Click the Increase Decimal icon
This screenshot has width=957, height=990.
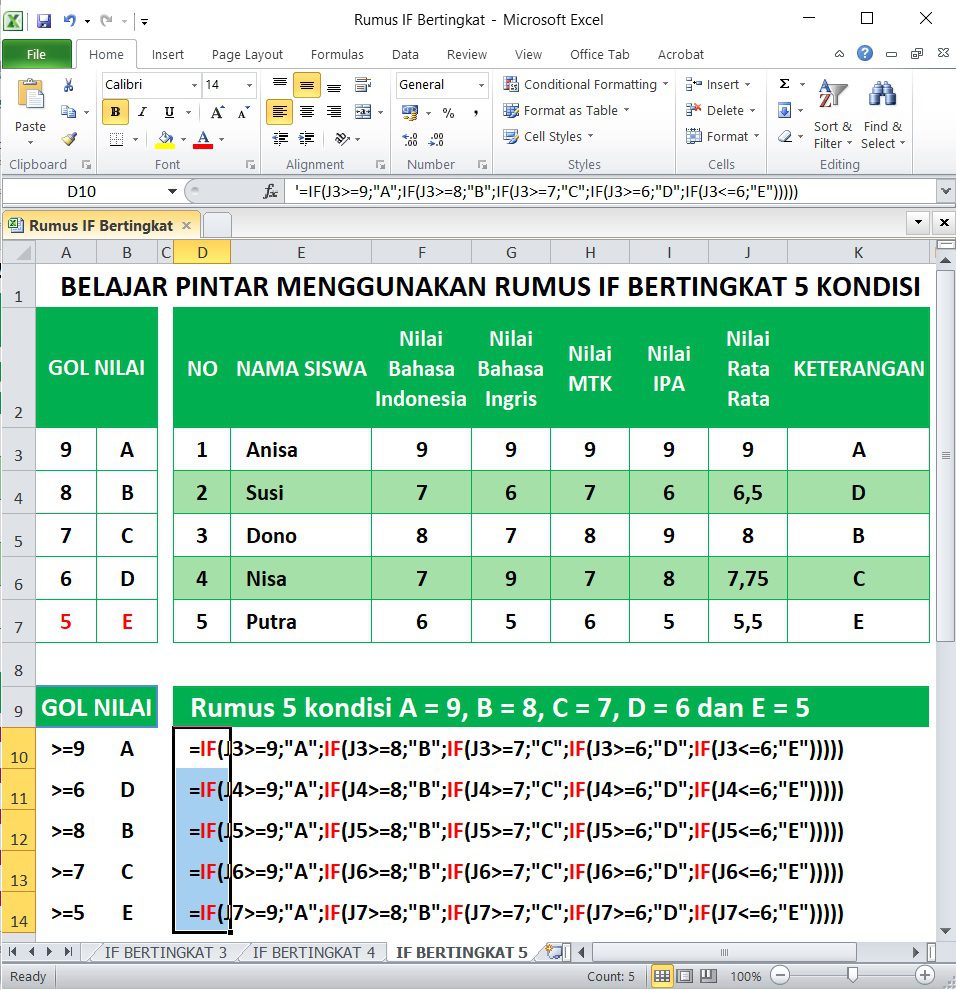[x=410, y=139]
